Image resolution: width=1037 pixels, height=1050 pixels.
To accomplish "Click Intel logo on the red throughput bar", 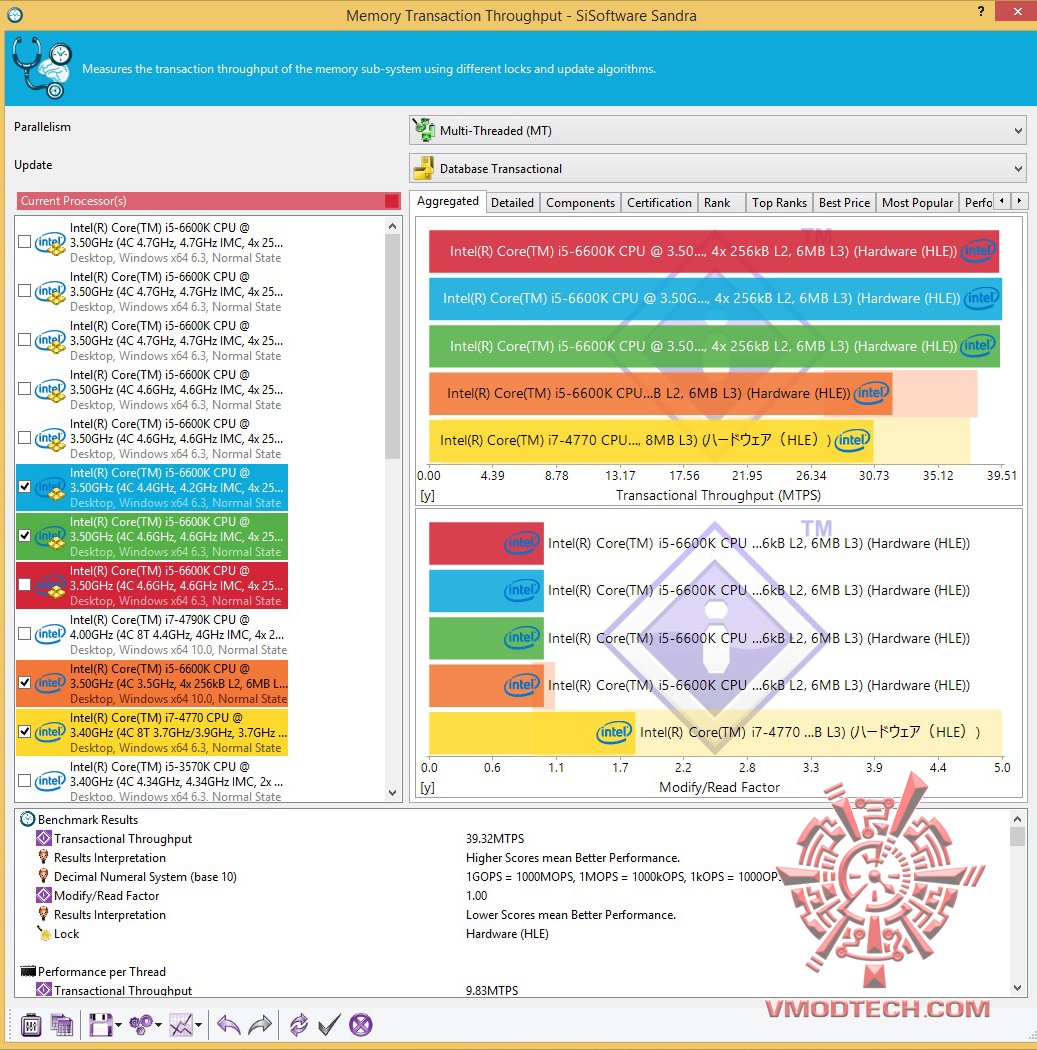I will coord(978,251).
